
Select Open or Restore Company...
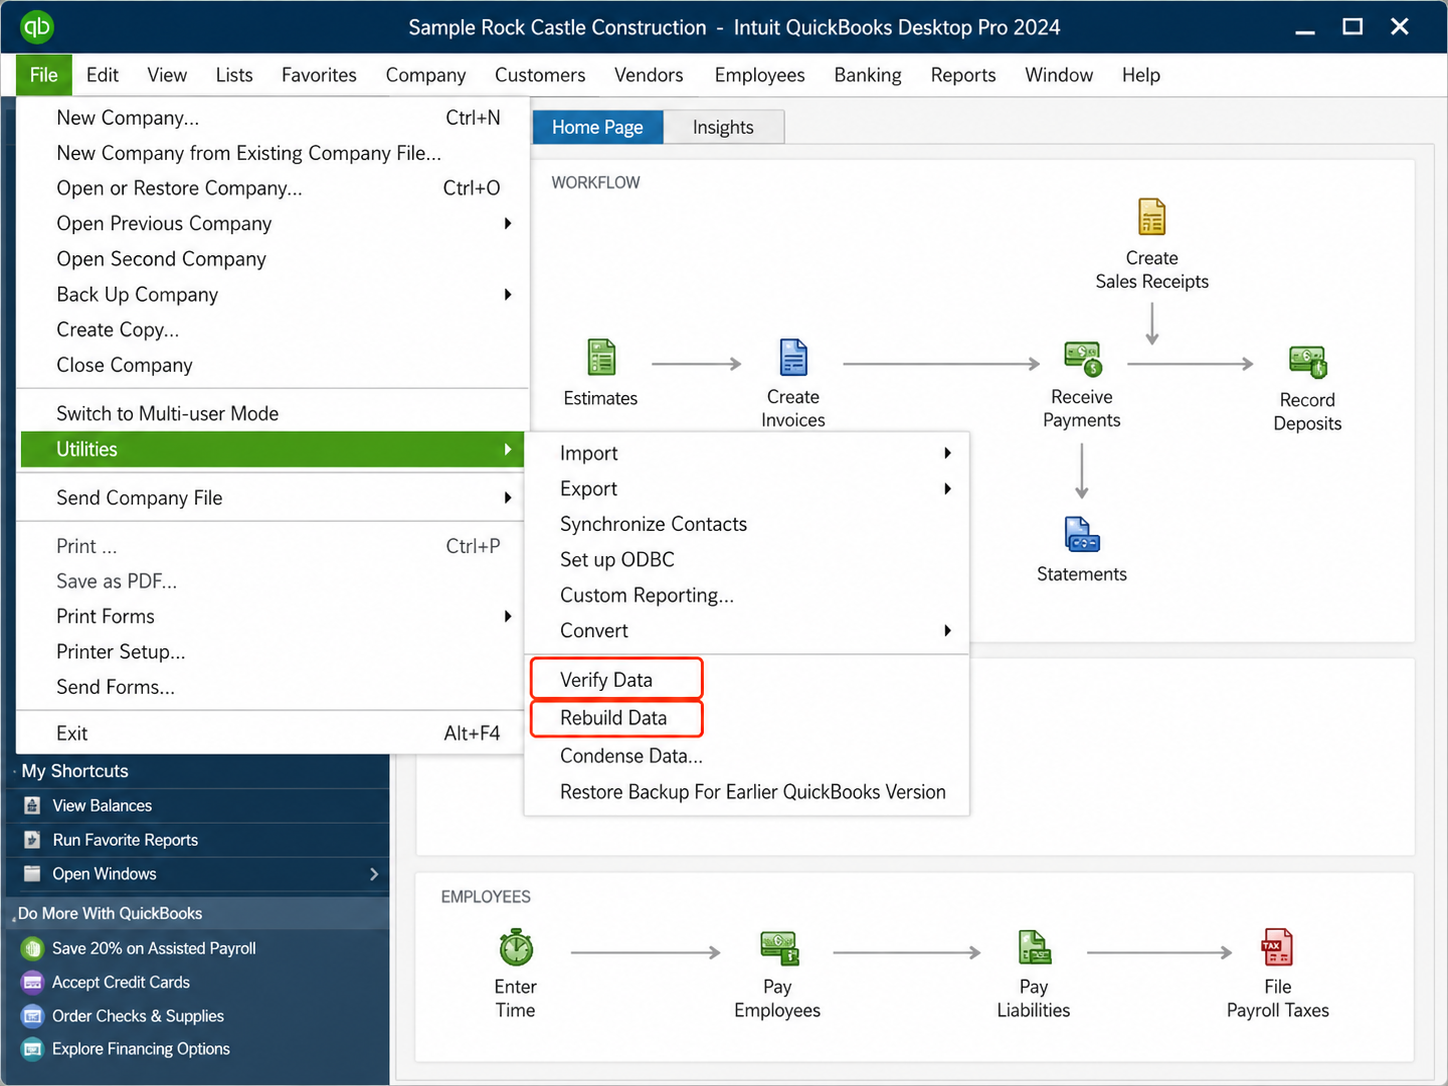(x=272, y=188)
